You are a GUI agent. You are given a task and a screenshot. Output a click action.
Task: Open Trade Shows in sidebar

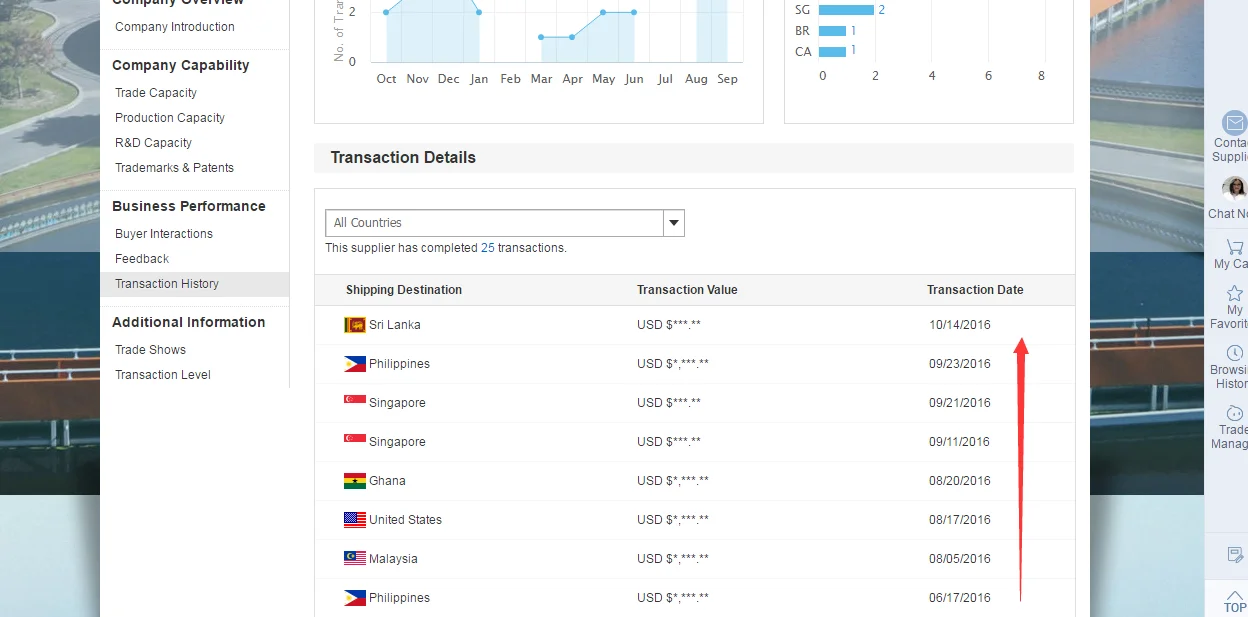pyautogui.click(x=150, y=350)
